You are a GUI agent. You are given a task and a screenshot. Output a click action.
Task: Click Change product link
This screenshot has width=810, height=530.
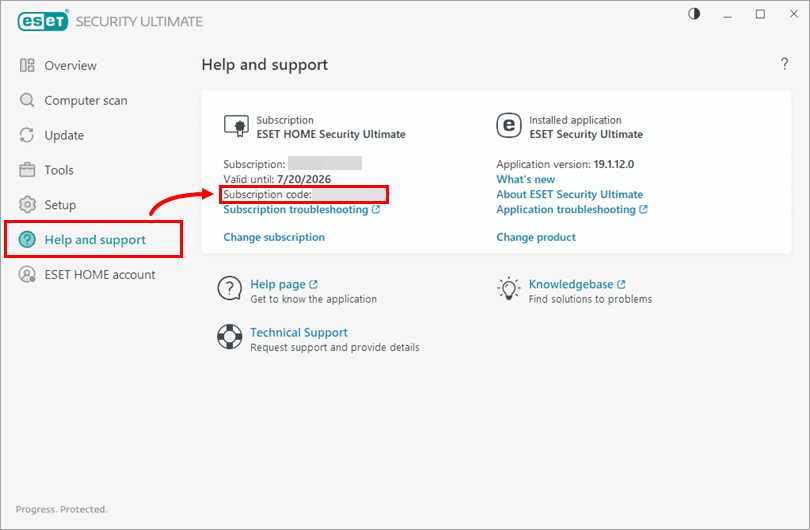point(536,237)
